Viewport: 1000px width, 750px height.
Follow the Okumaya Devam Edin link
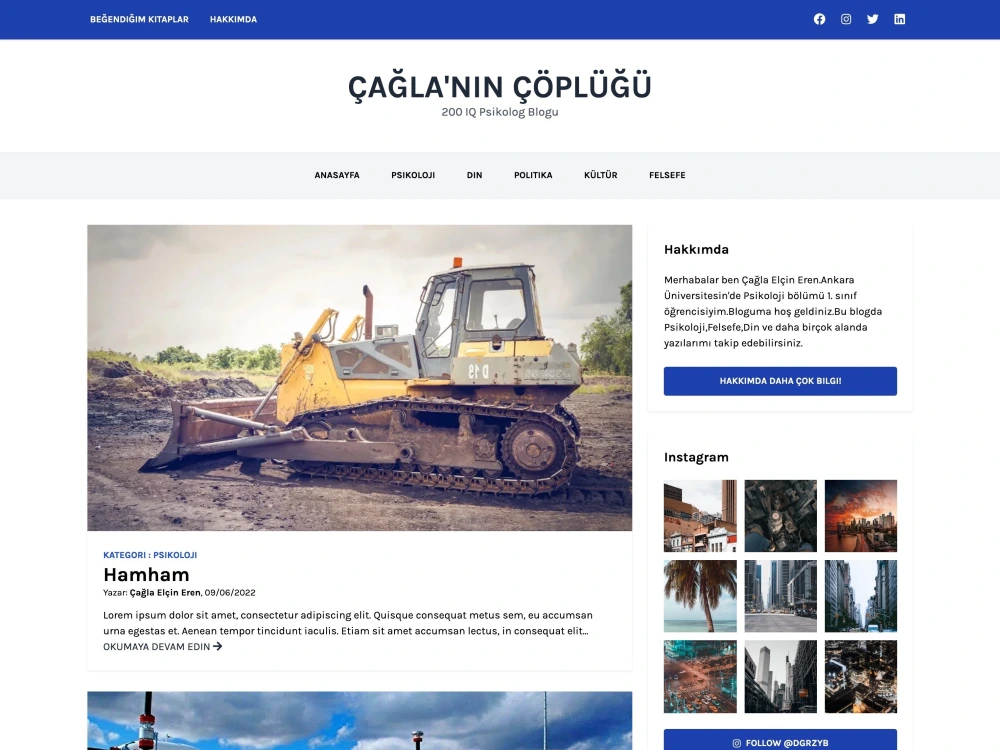[163, 646]
